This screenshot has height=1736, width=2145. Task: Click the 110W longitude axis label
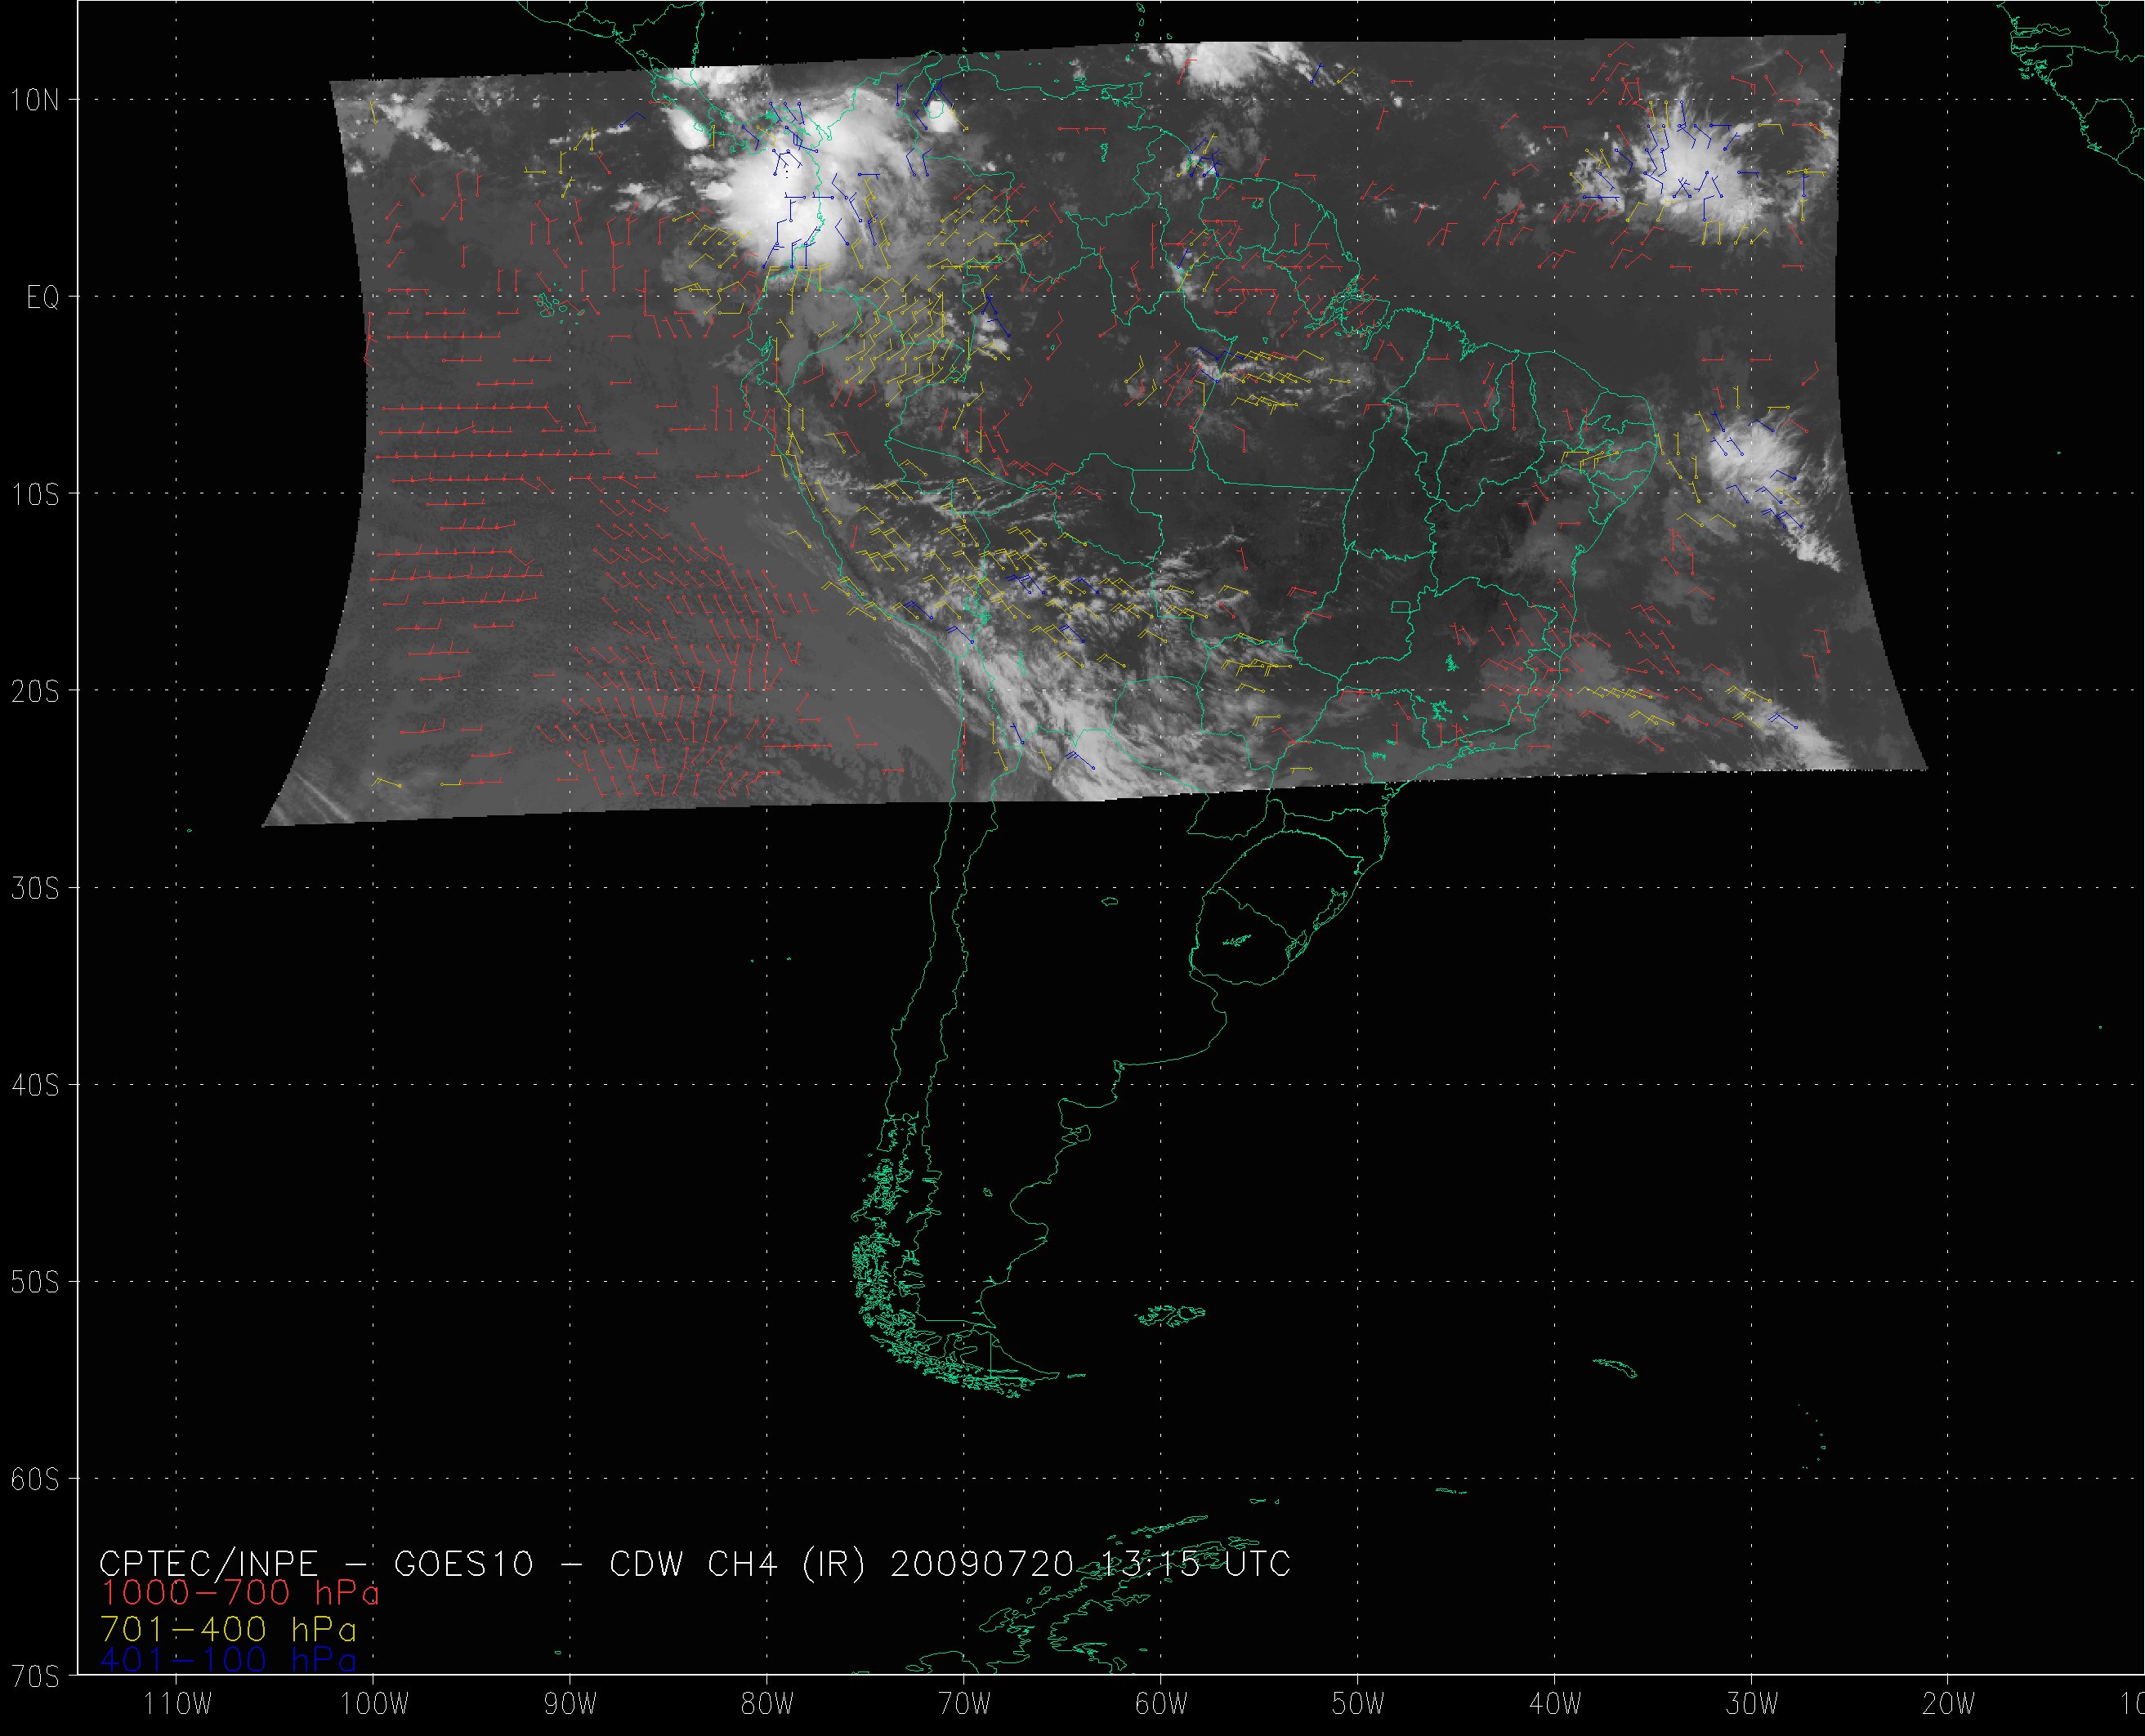pos(177,1704)
